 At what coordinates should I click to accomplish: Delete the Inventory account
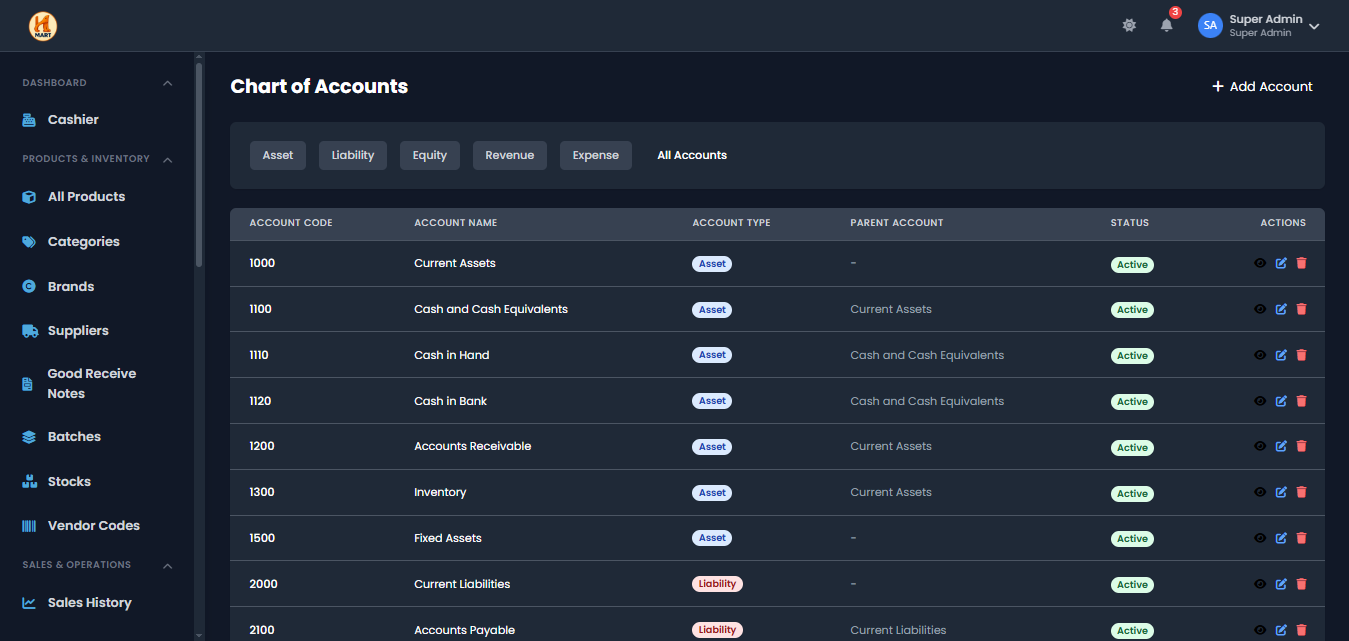[x=1301, y=492]
